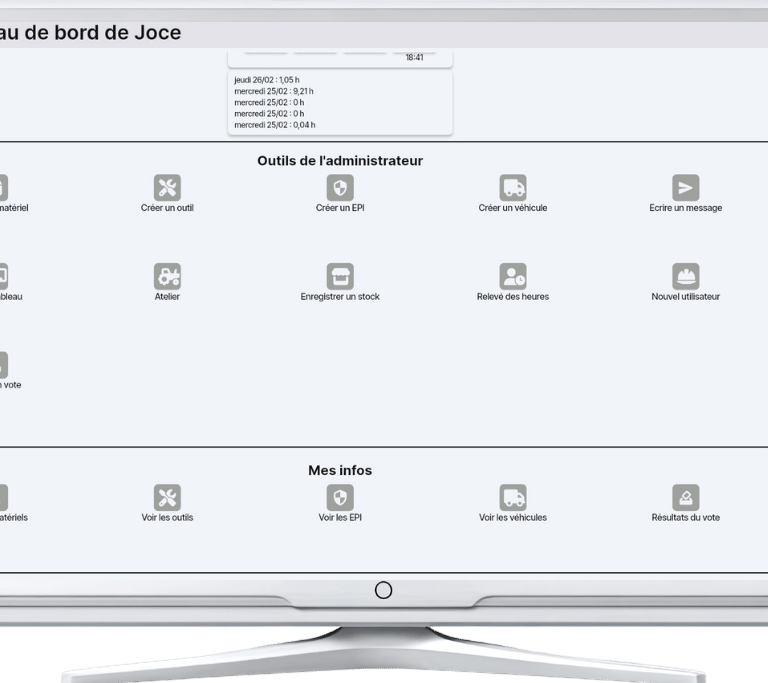Open the Résultats du vote icon
Screen dimensions: 768x683
tap(686, 497)
